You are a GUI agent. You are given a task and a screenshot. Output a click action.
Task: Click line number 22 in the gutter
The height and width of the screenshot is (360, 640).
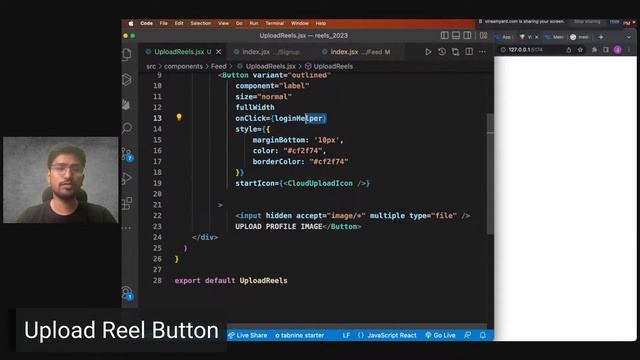tap(157, 216)
